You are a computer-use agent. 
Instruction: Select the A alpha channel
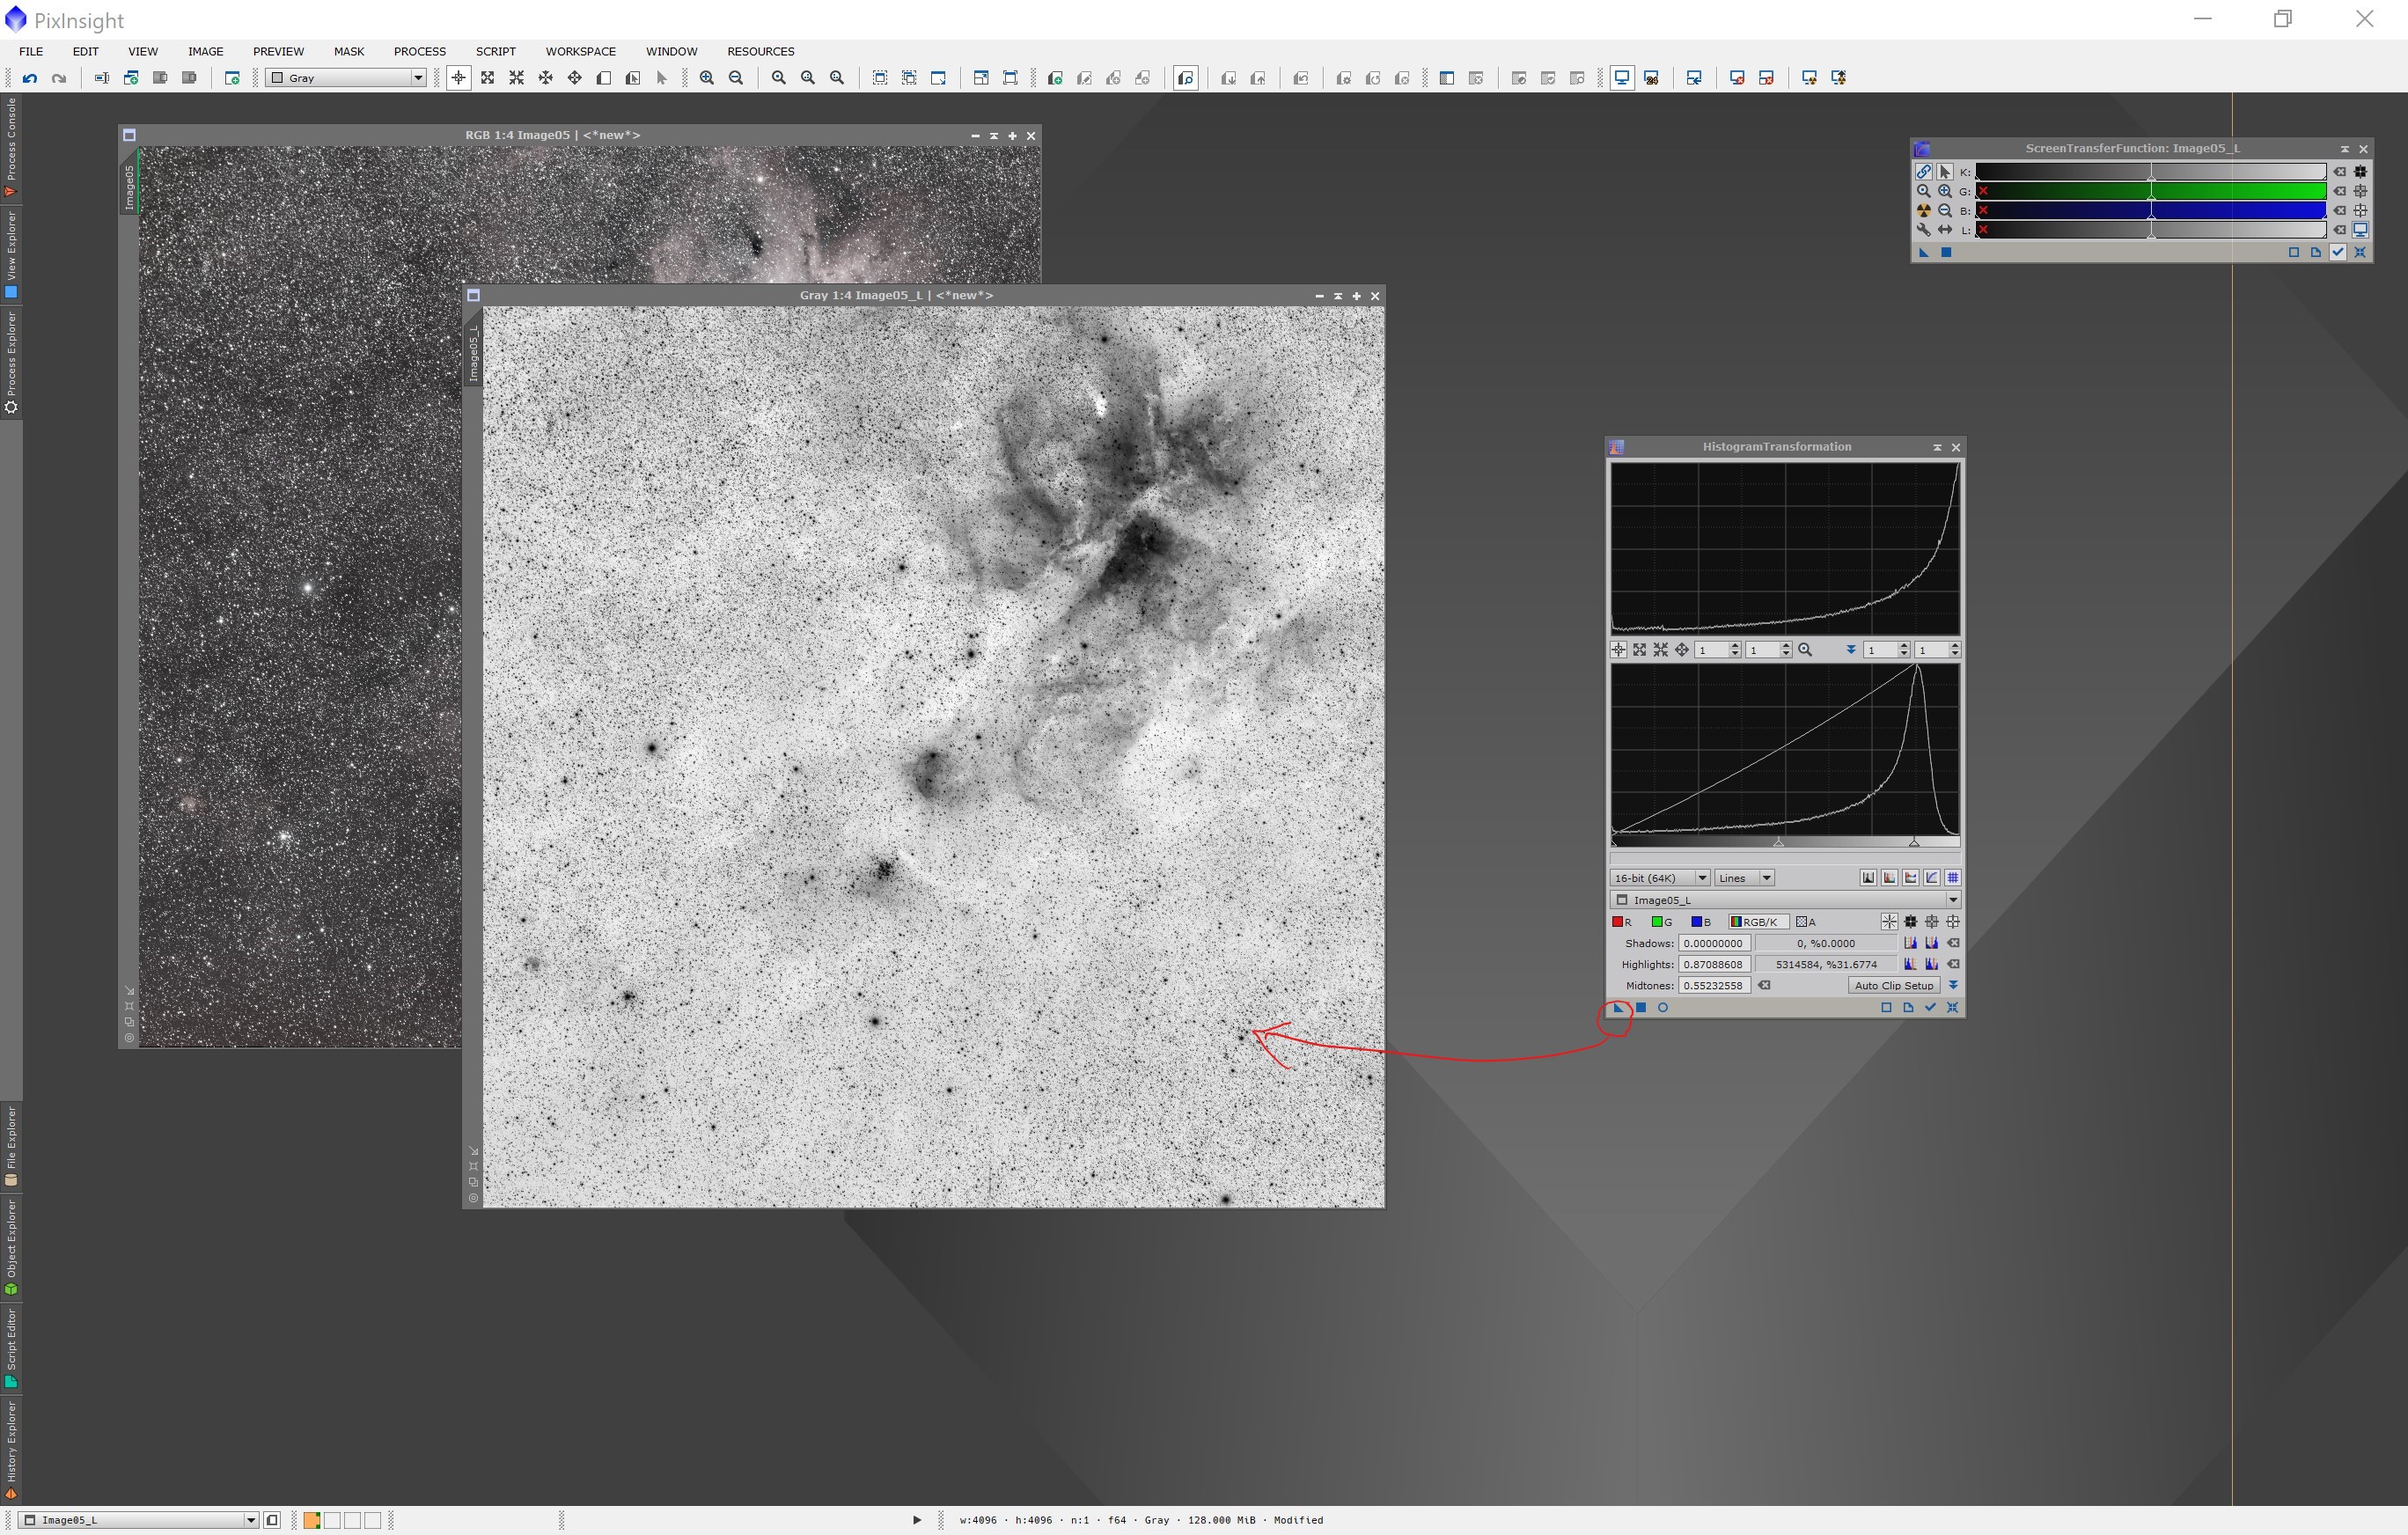pos(1806,922)
